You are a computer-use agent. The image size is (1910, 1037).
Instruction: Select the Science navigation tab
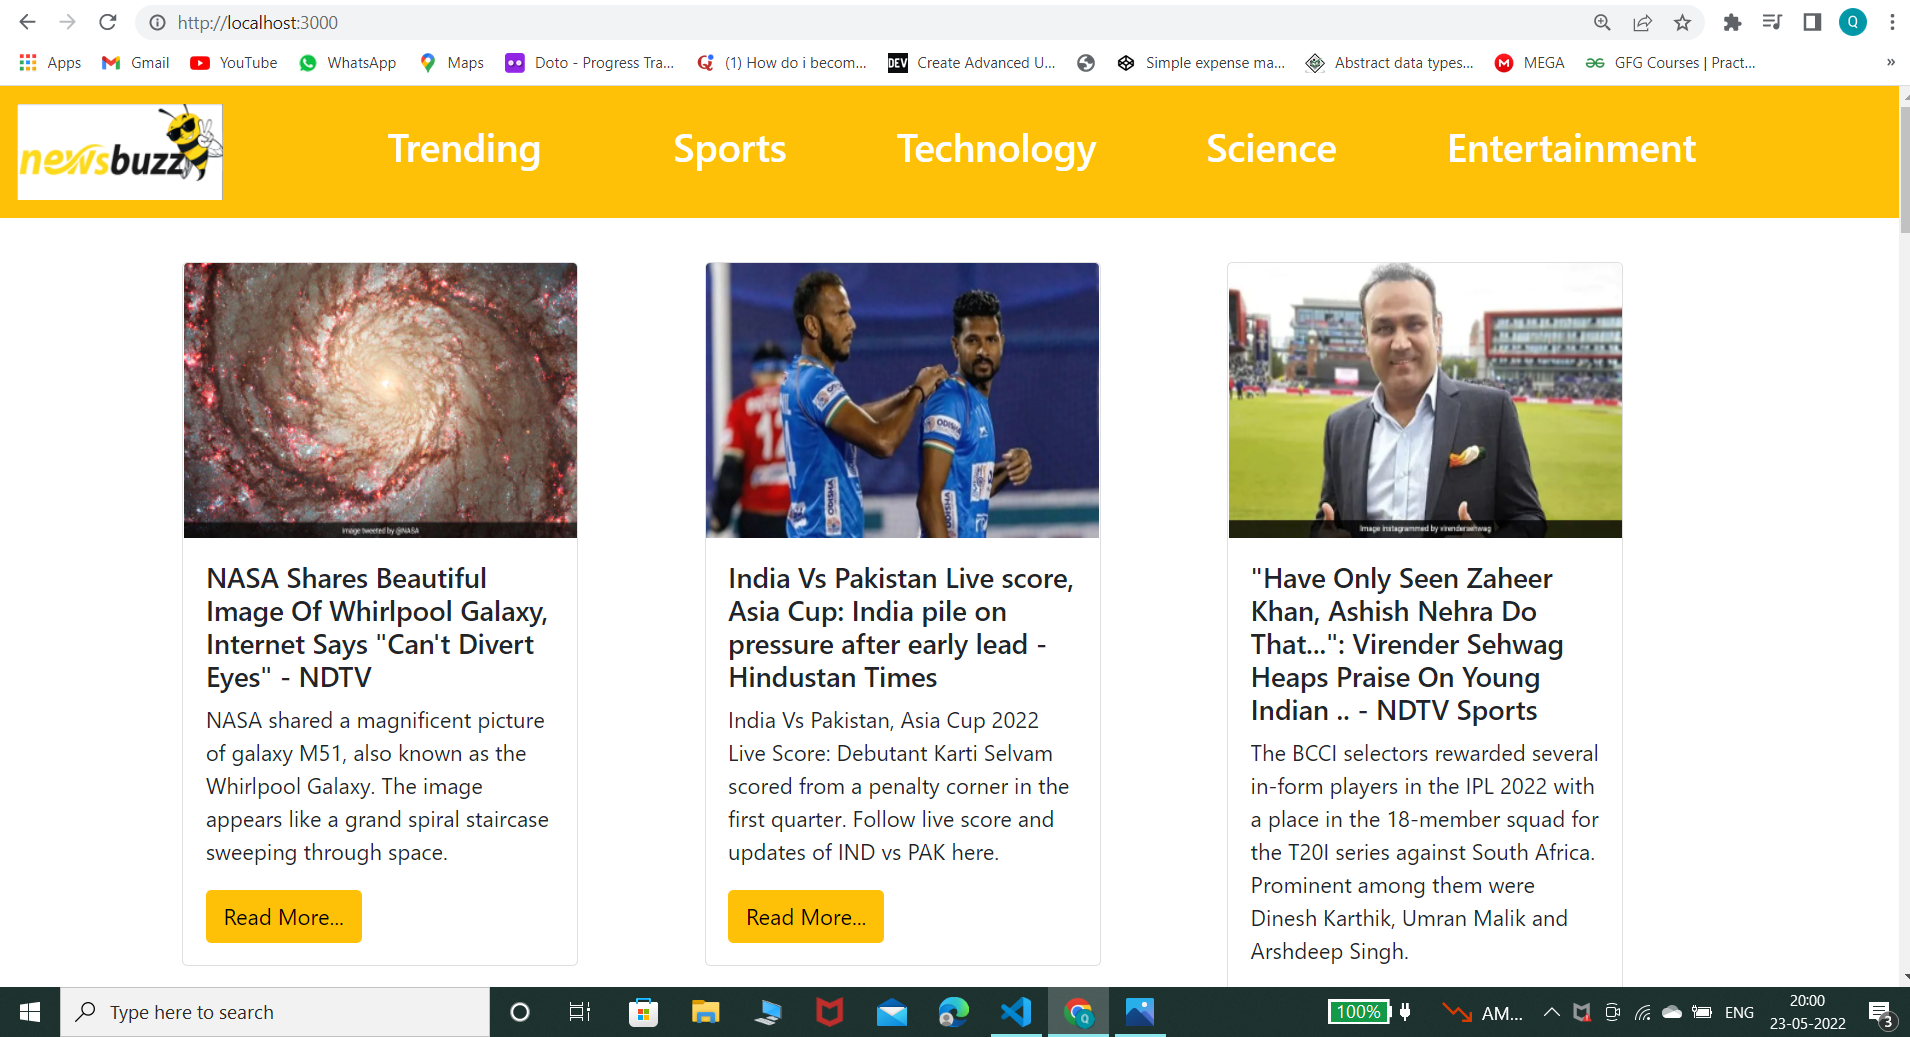(1271, 149)
